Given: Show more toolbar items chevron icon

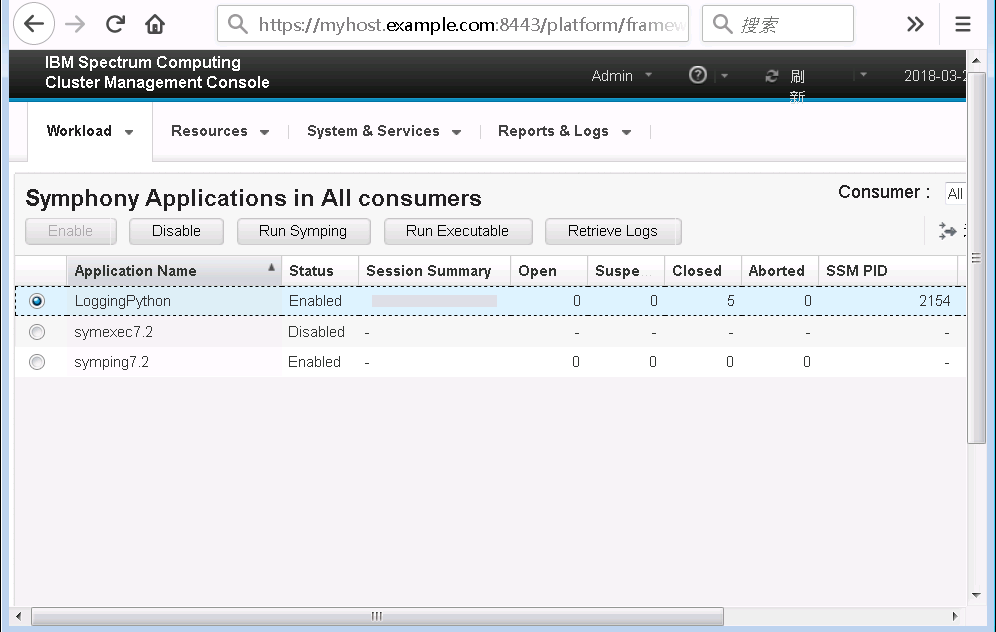Looking at the screenshot, I should coord(915,24).
